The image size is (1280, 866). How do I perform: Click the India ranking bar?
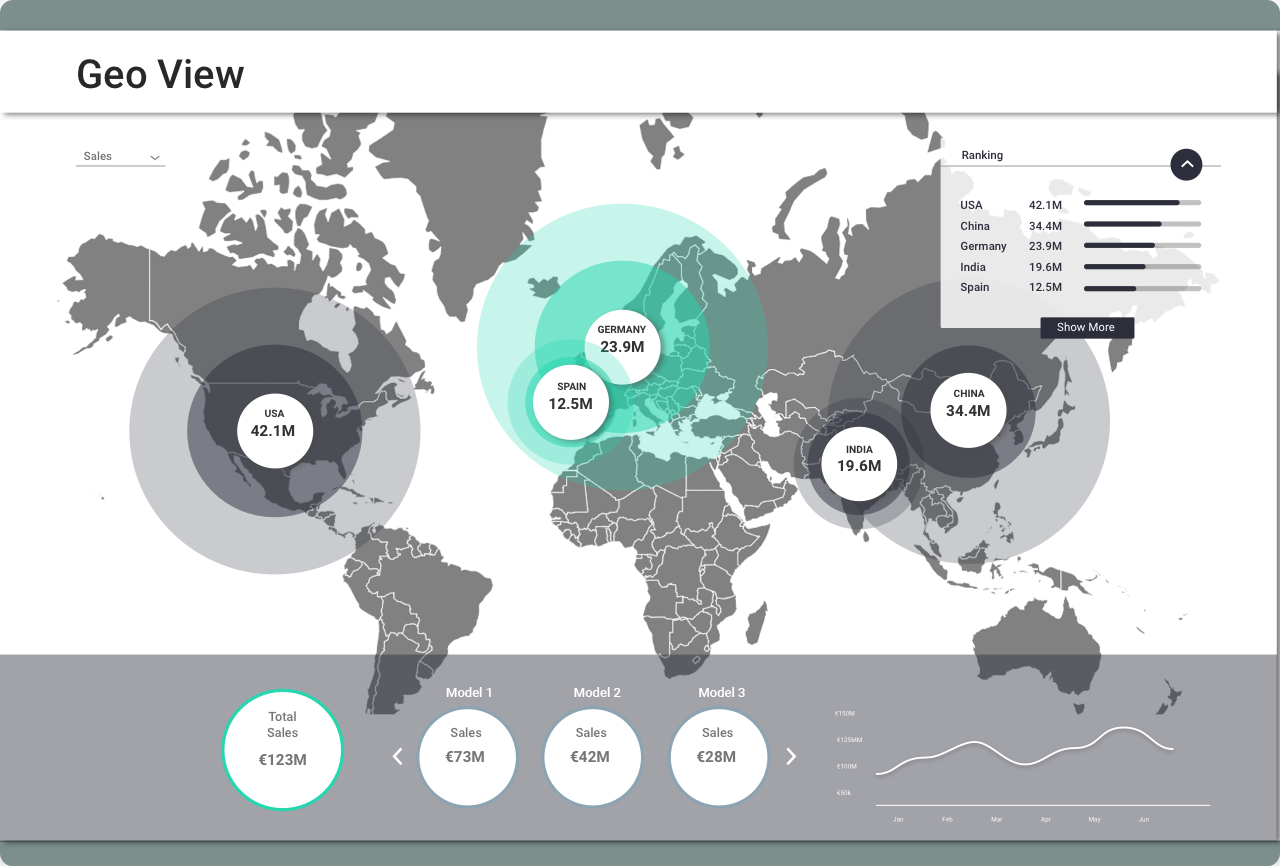(x=1142, y=267)
